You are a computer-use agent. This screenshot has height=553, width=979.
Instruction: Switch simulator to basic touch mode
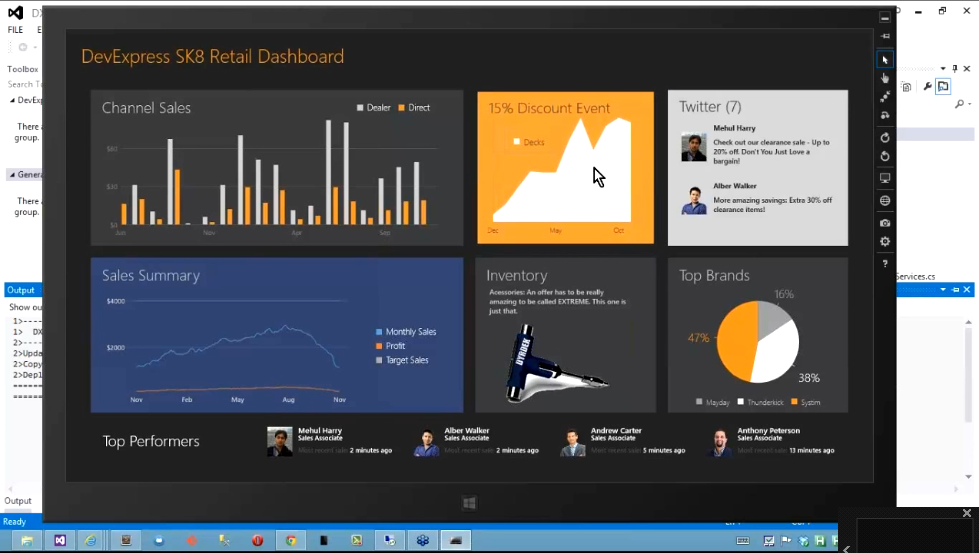pos(885,79)
